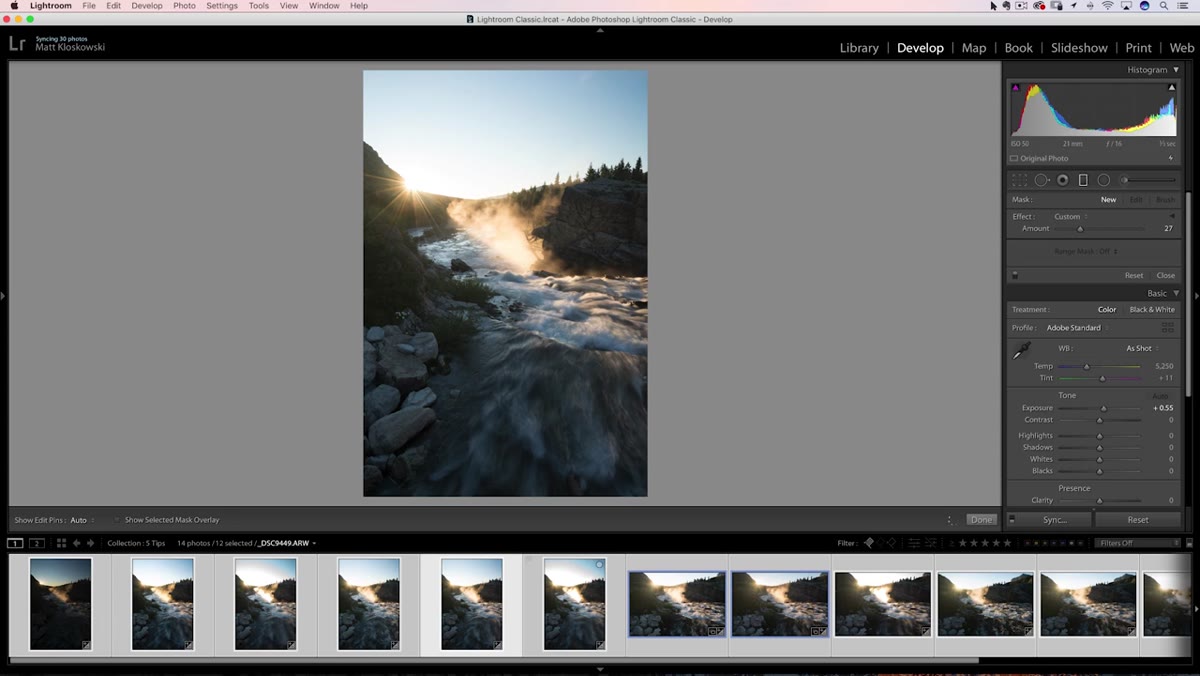Click the Temp slider handle
The height and width of the screenshot is (676, 1200).
pos(1087,366)
